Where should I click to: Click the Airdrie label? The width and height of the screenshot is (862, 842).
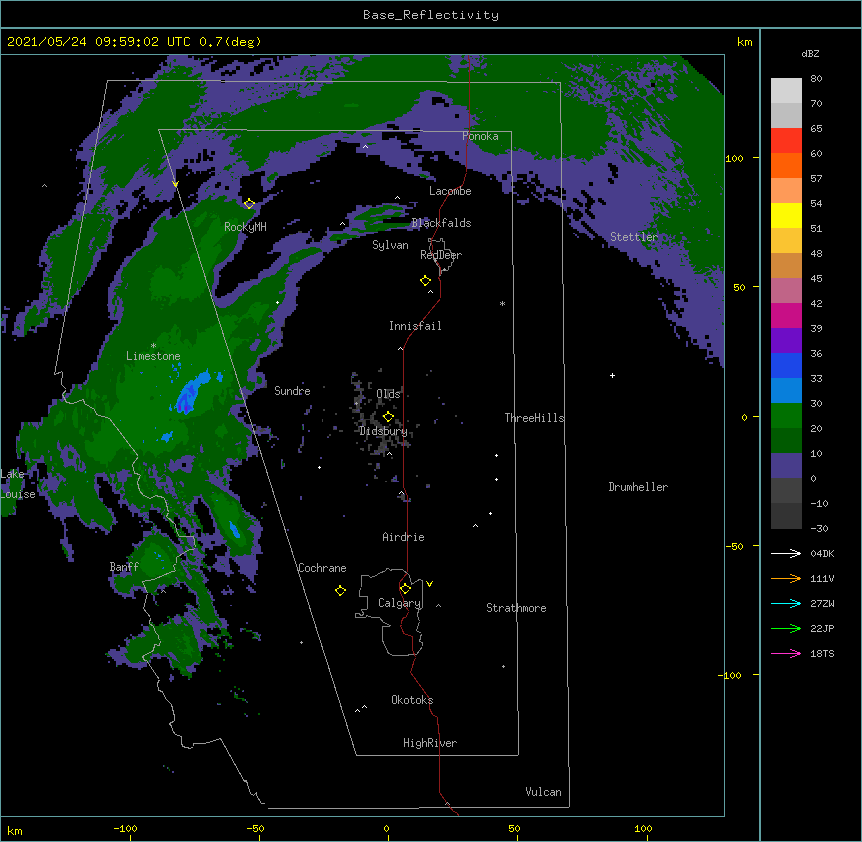(404, 537)
